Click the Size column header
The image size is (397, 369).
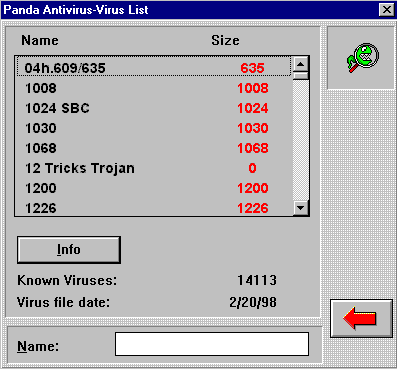225,40
